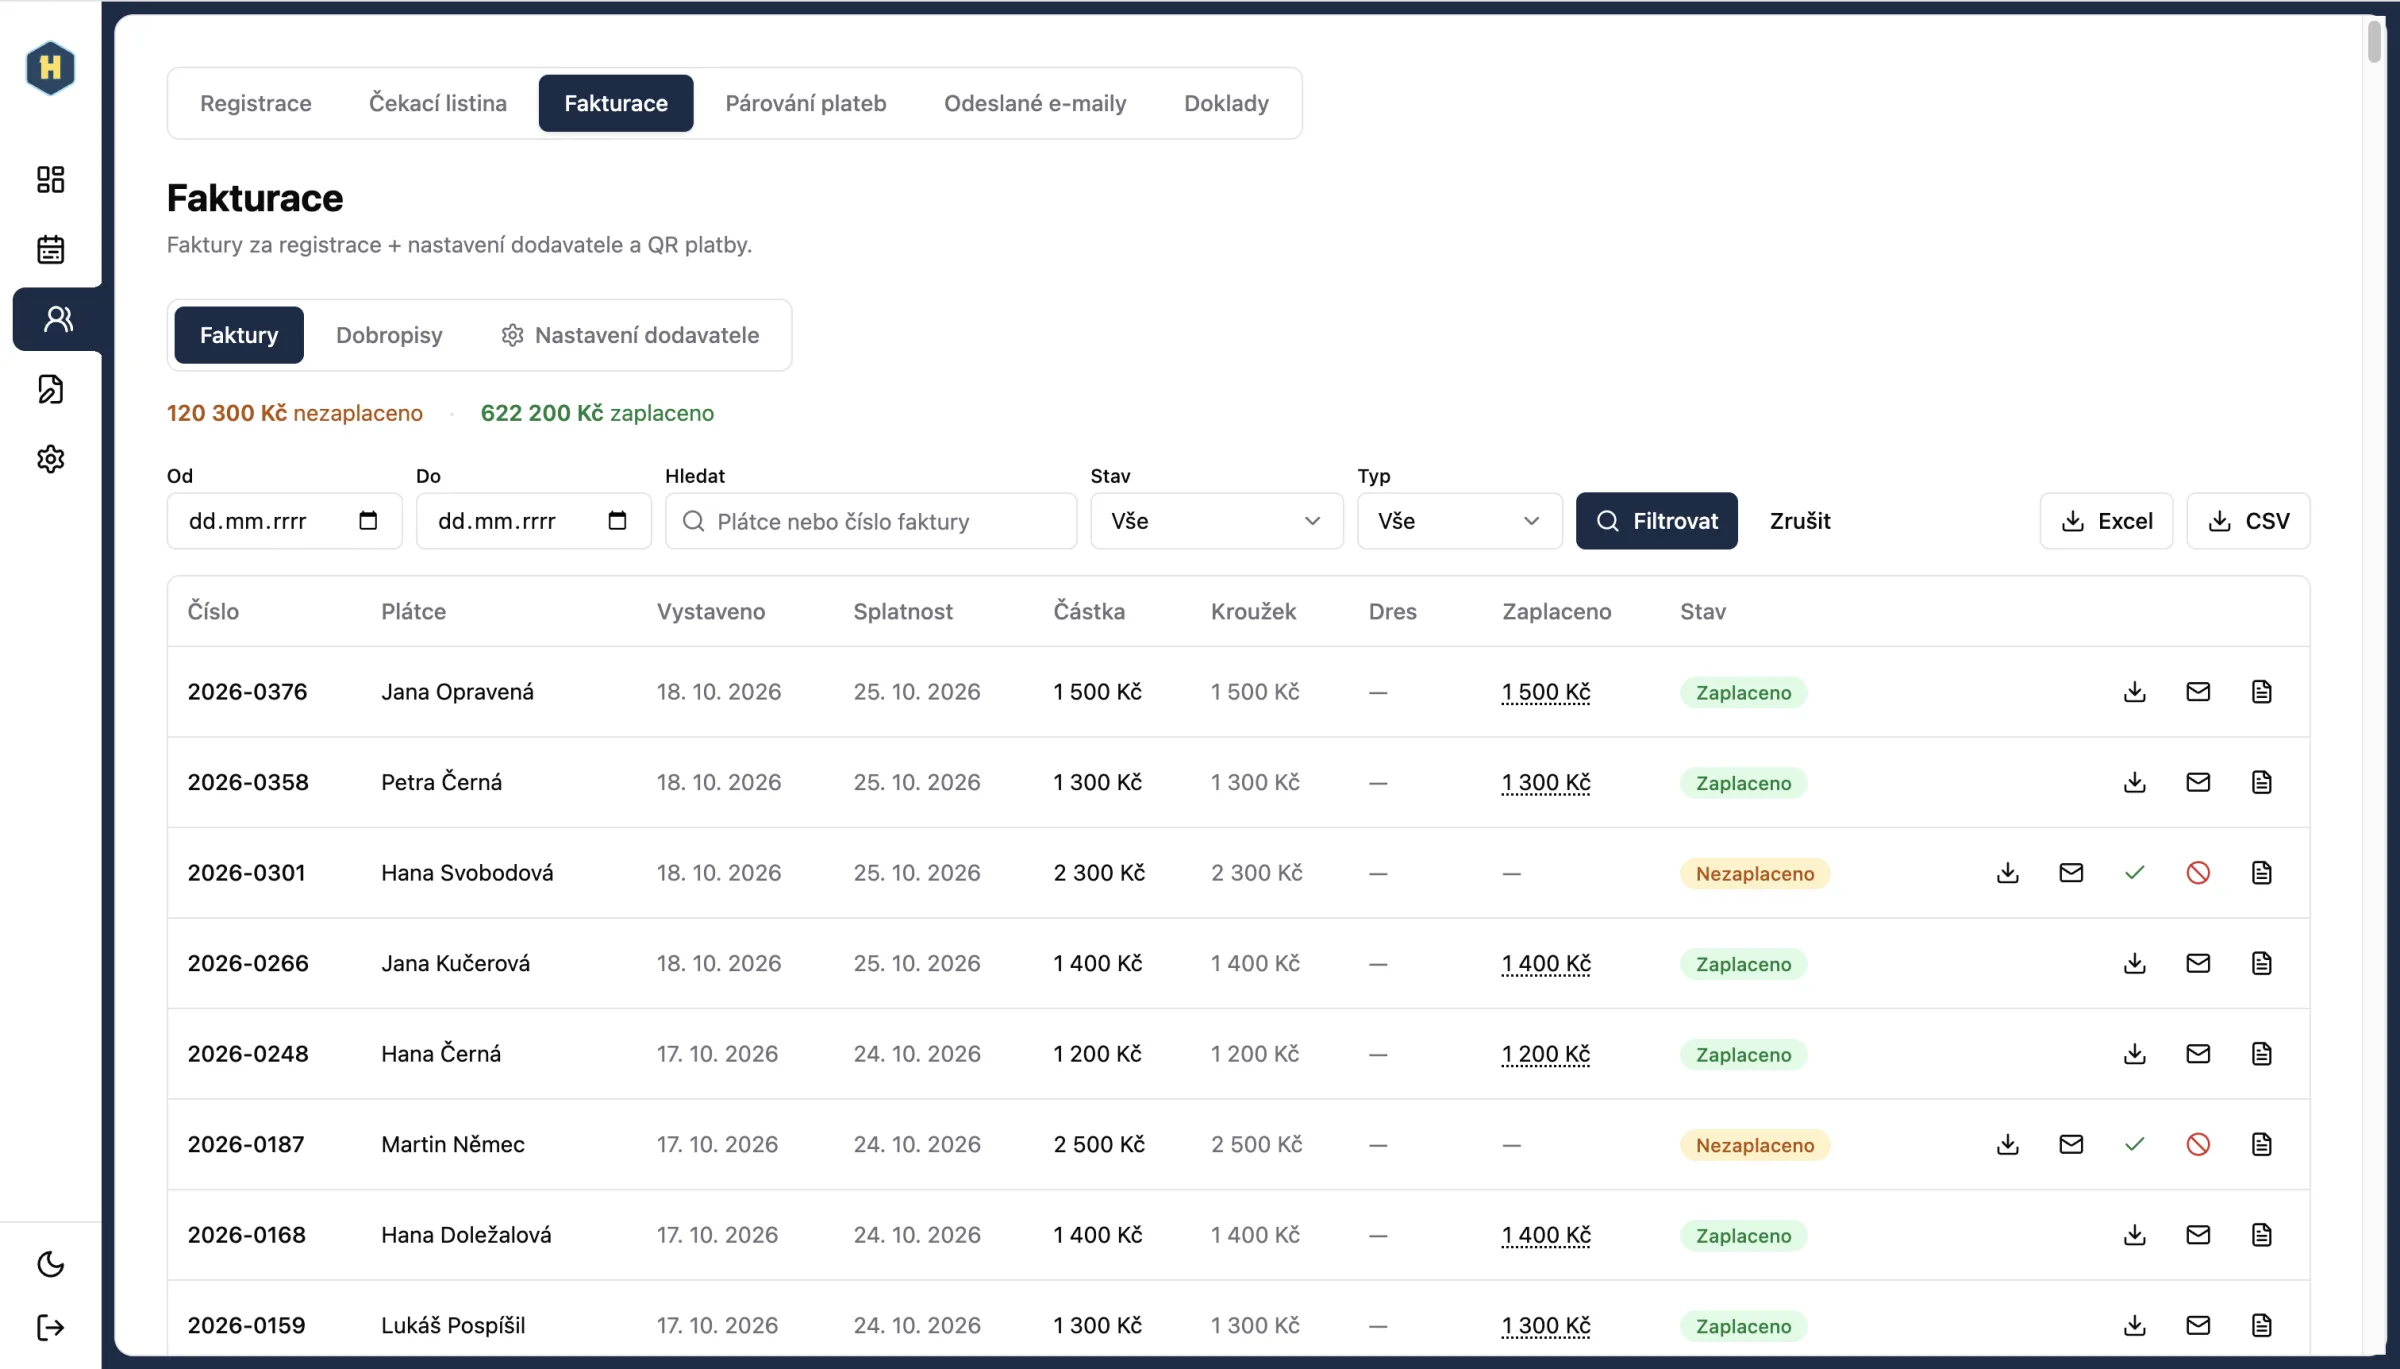This screenshot has width=2400, height=1369.
Task: Open document detail for invoice 2026-0266
Action: click(x=2262, y=963)
